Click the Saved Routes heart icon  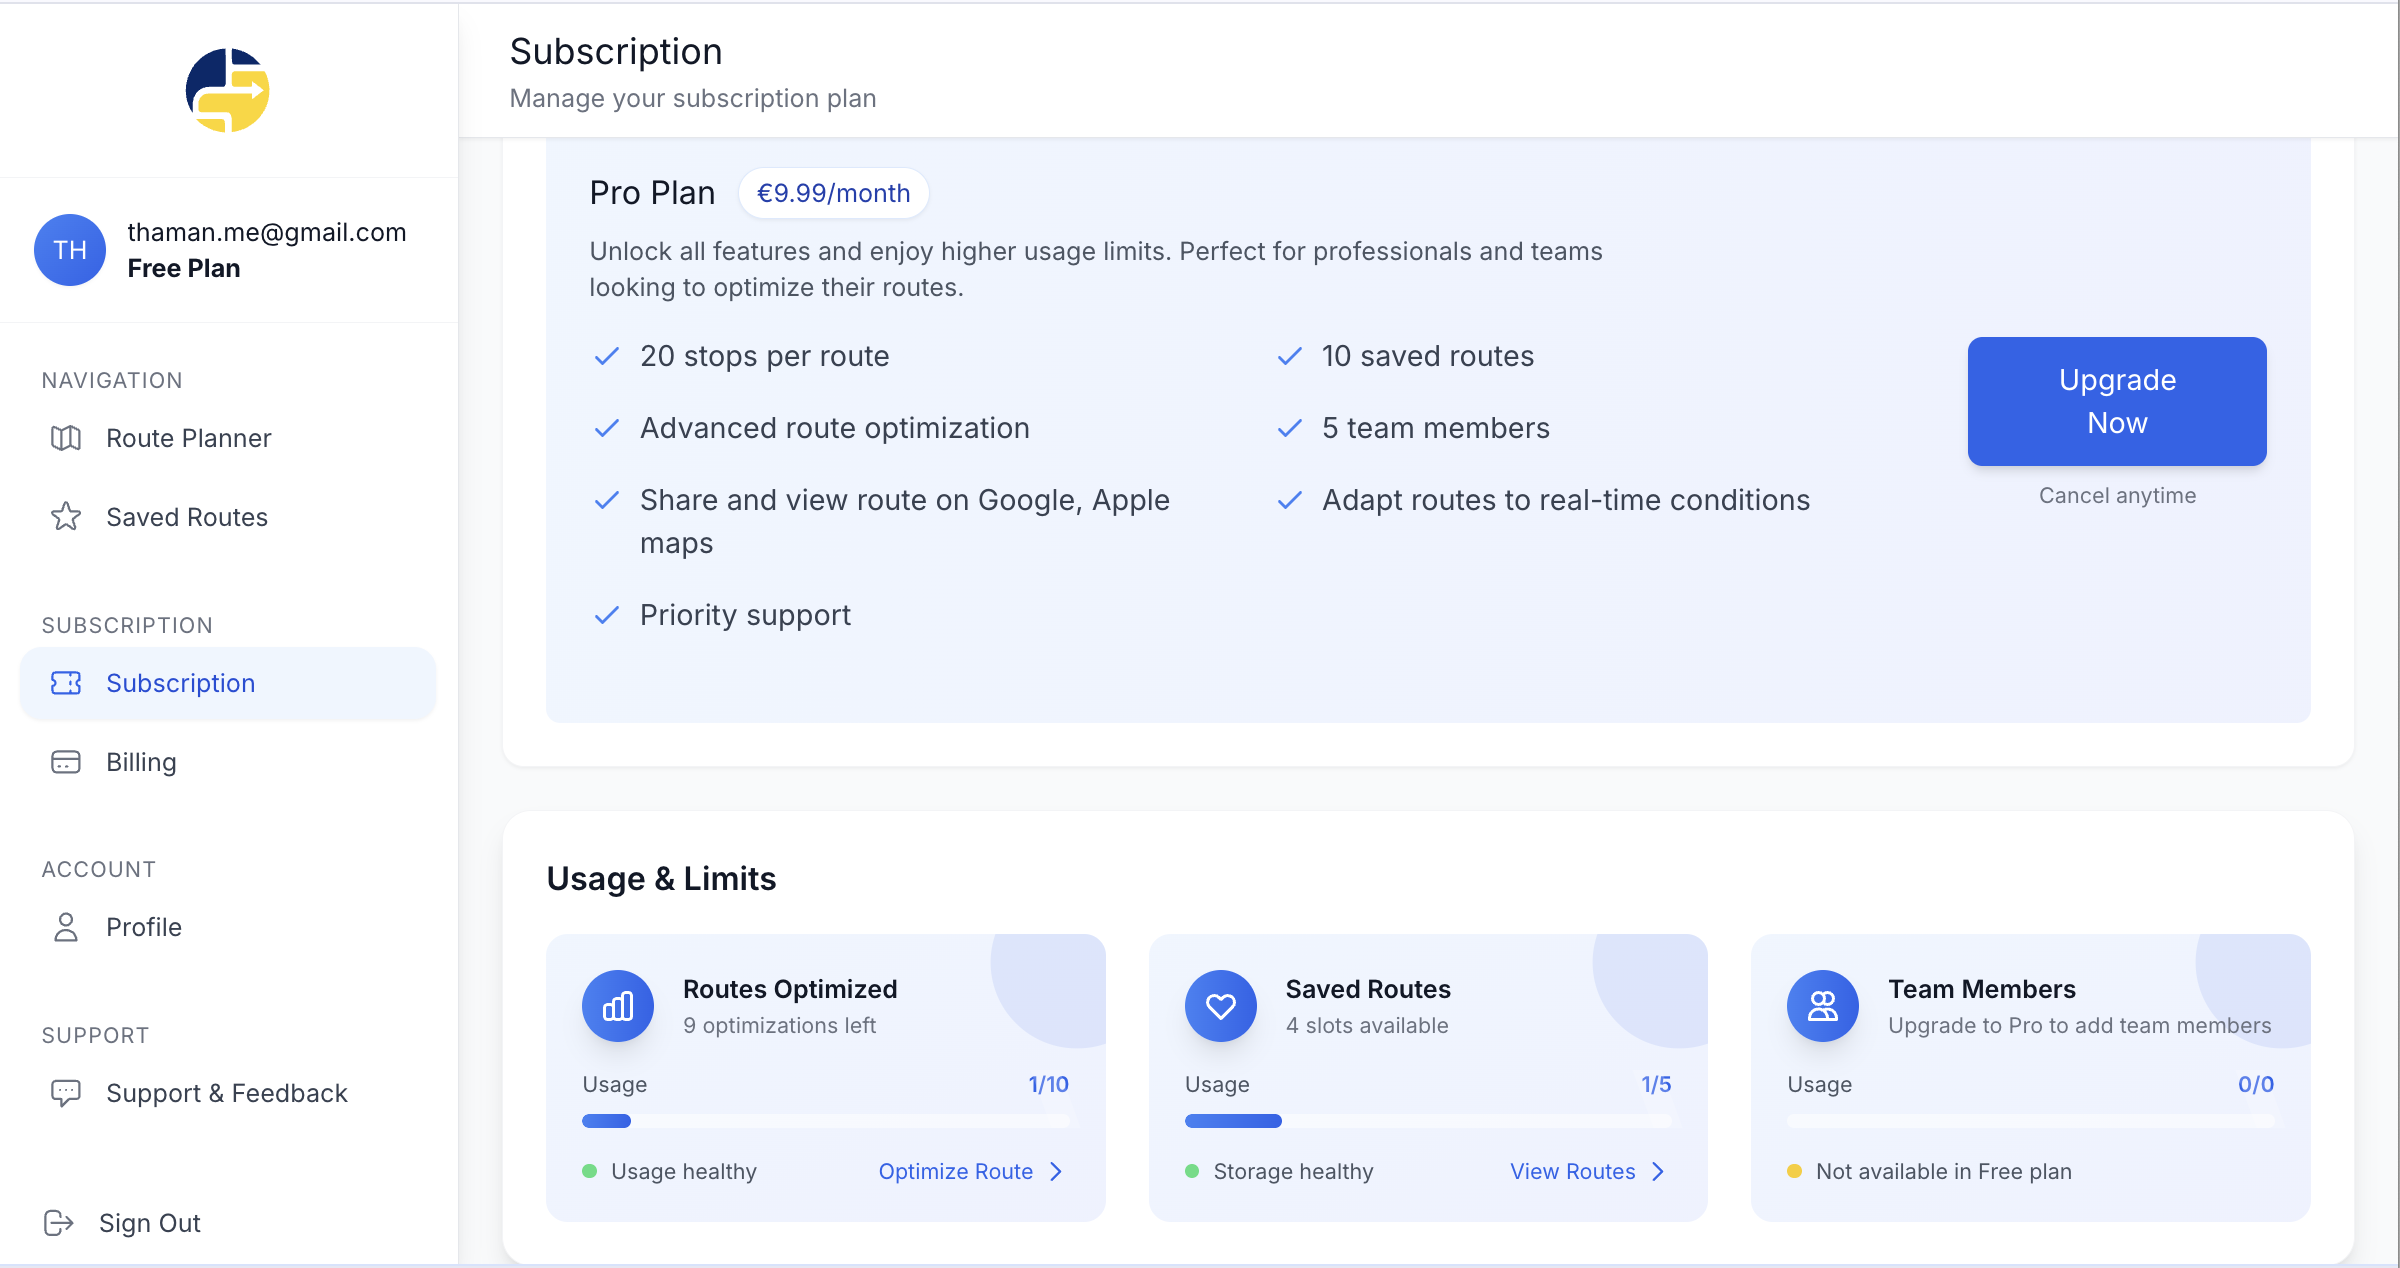pos(1220,1006)
